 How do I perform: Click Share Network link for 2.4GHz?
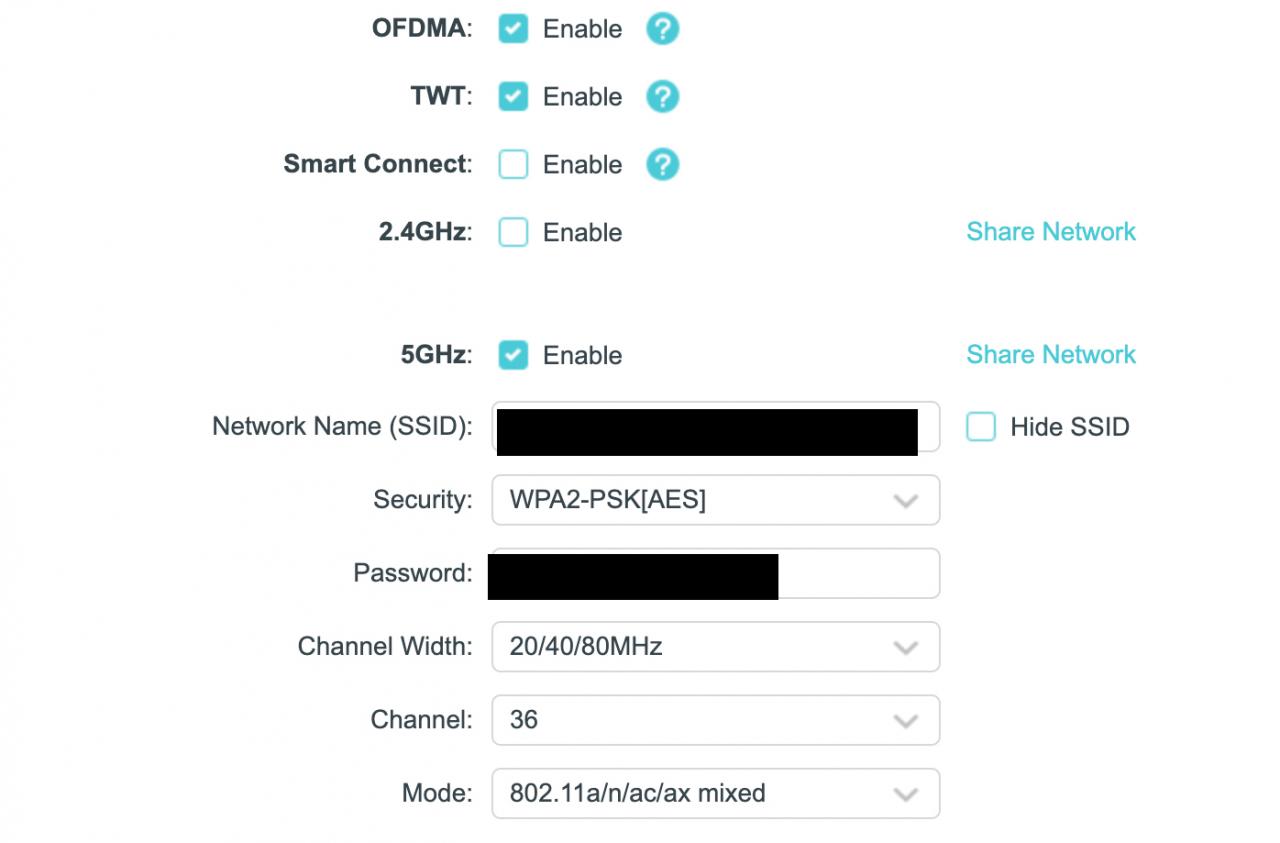[x=1051, y=232]
